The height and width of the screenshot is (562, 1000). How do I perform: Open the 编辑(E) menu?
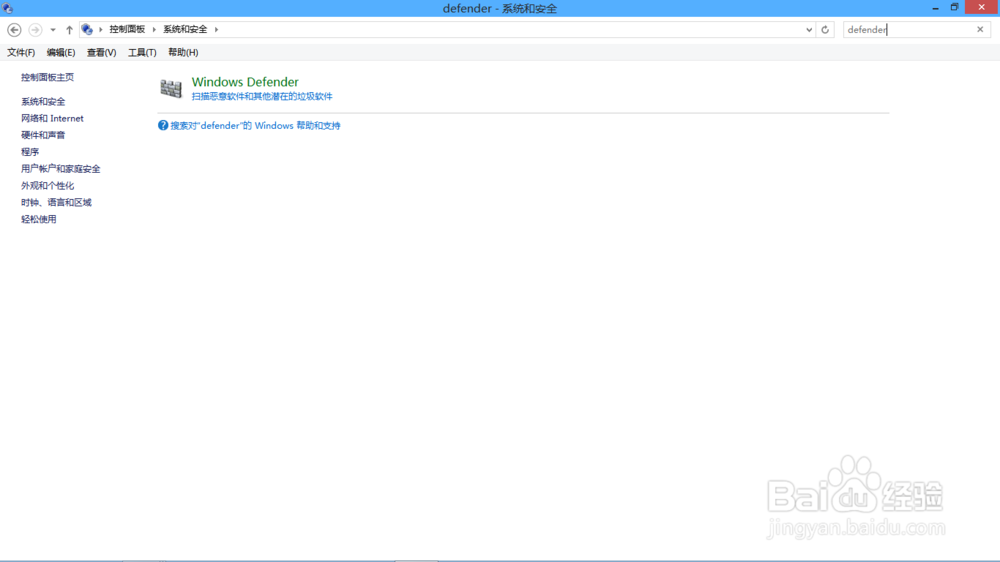click(61, 52)
